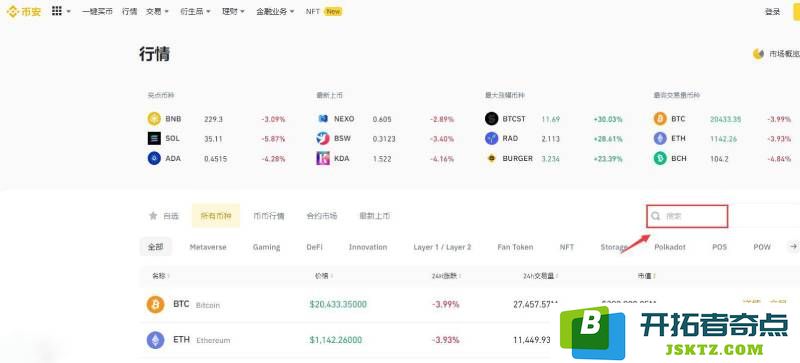This screenshot has width=800, height=363.
Task: Switch to the 币币行情 tab
Action: click(x=269, y=216)
